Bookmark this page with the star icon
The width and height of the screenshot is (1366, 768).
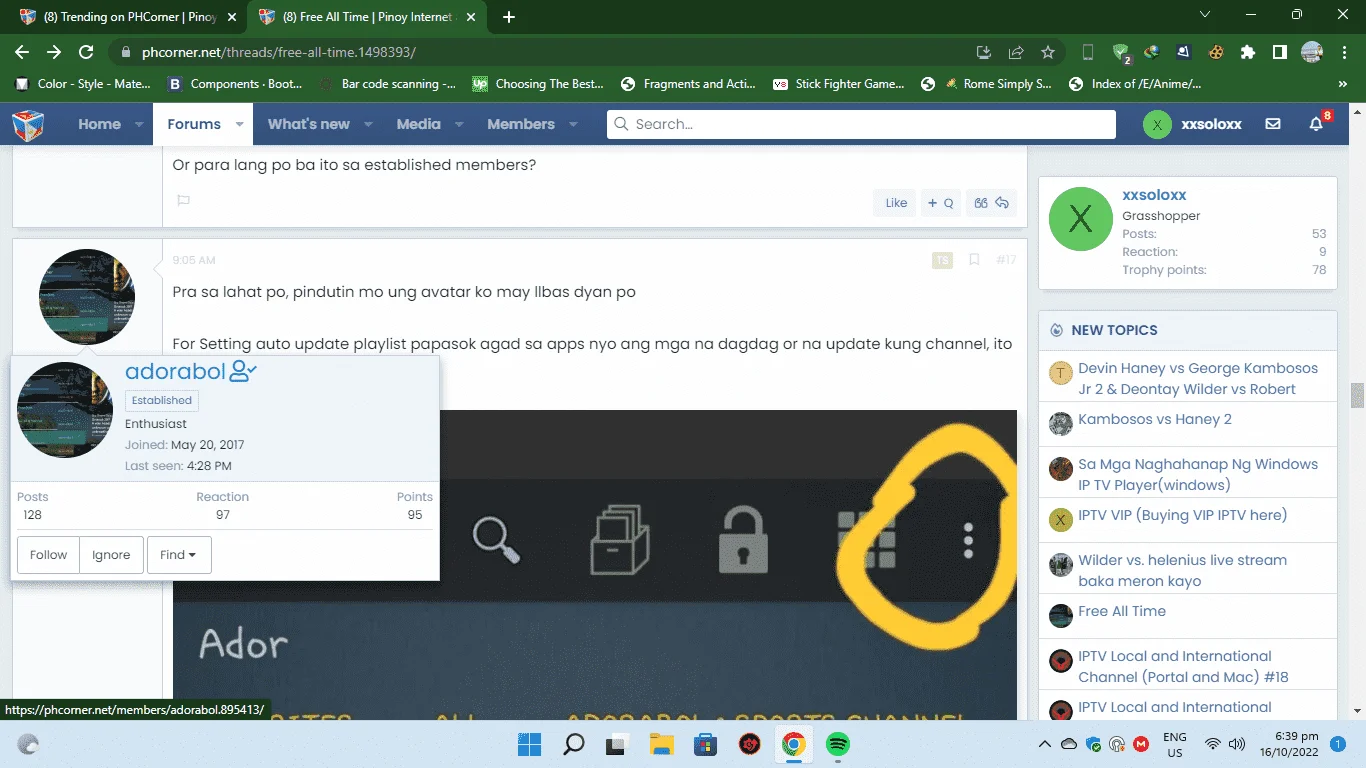pyautogui.click(x=1048, y=52)
